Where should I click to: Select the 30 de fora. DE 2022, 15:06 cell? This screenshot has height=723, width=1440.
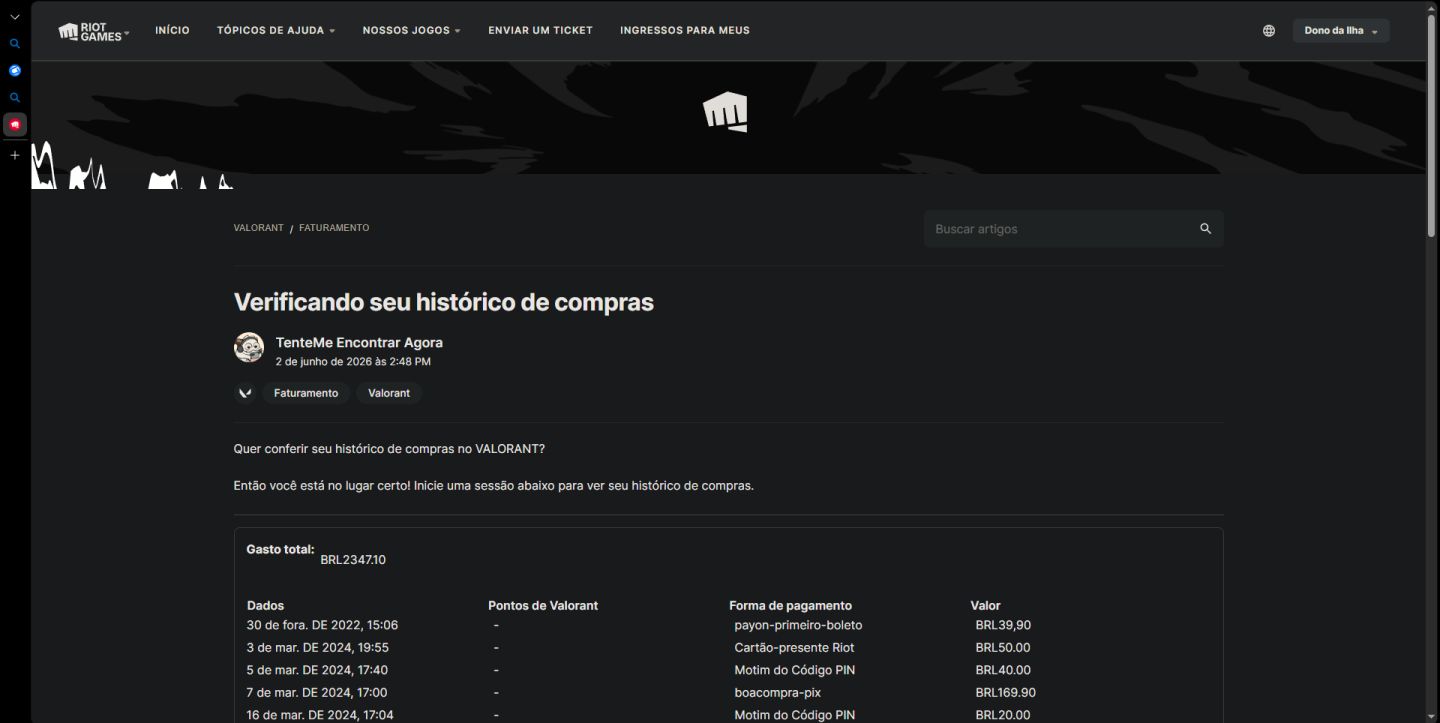pos(322,625)
